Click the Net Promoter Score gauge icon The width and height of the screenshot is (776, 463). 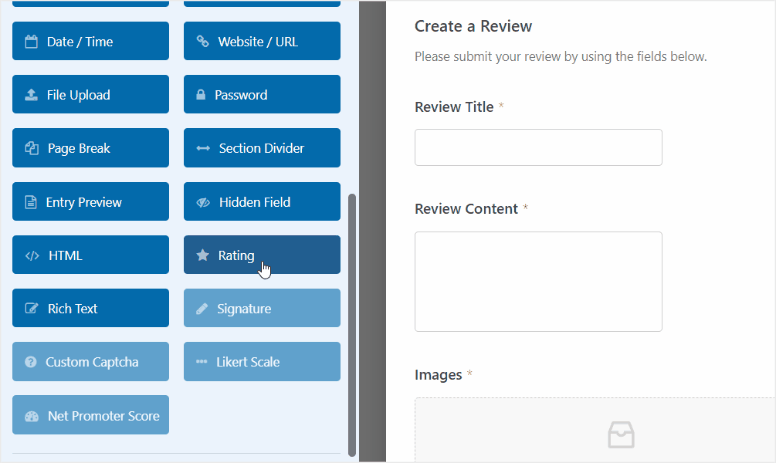31,416
